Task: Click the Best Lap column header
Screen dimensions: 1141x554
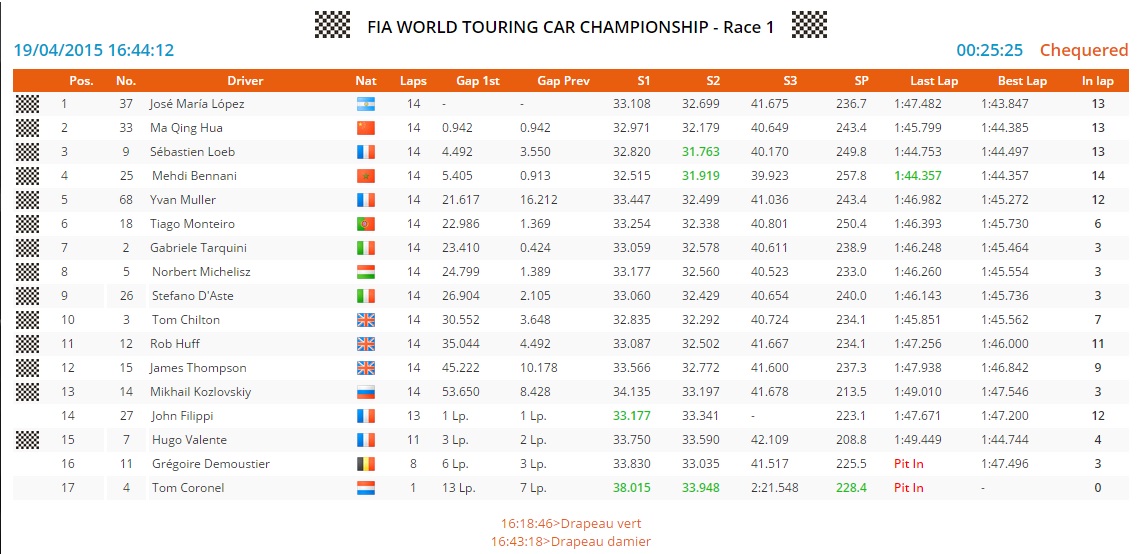Action: click(1022, 81)
